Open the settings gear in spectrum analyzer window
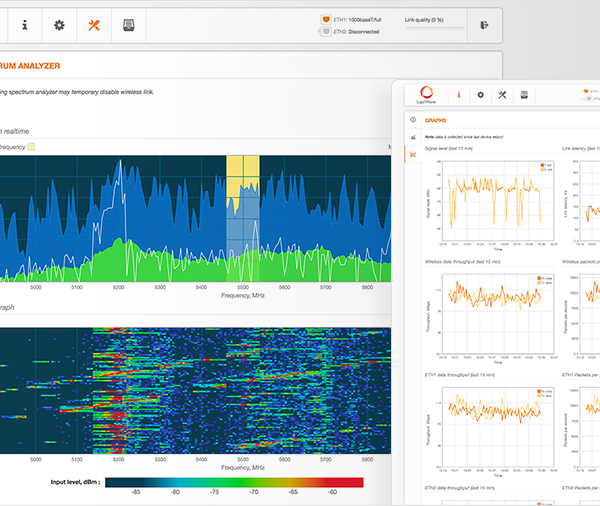The height and width of the screenshot is (506, 600). (x=59, y=25)
